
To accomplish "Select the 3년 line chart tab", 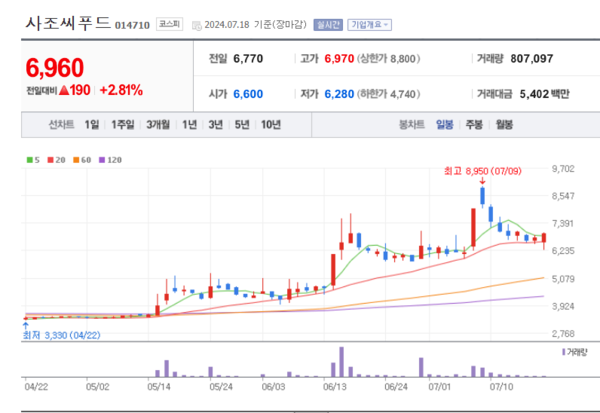I will pos(215,124).
